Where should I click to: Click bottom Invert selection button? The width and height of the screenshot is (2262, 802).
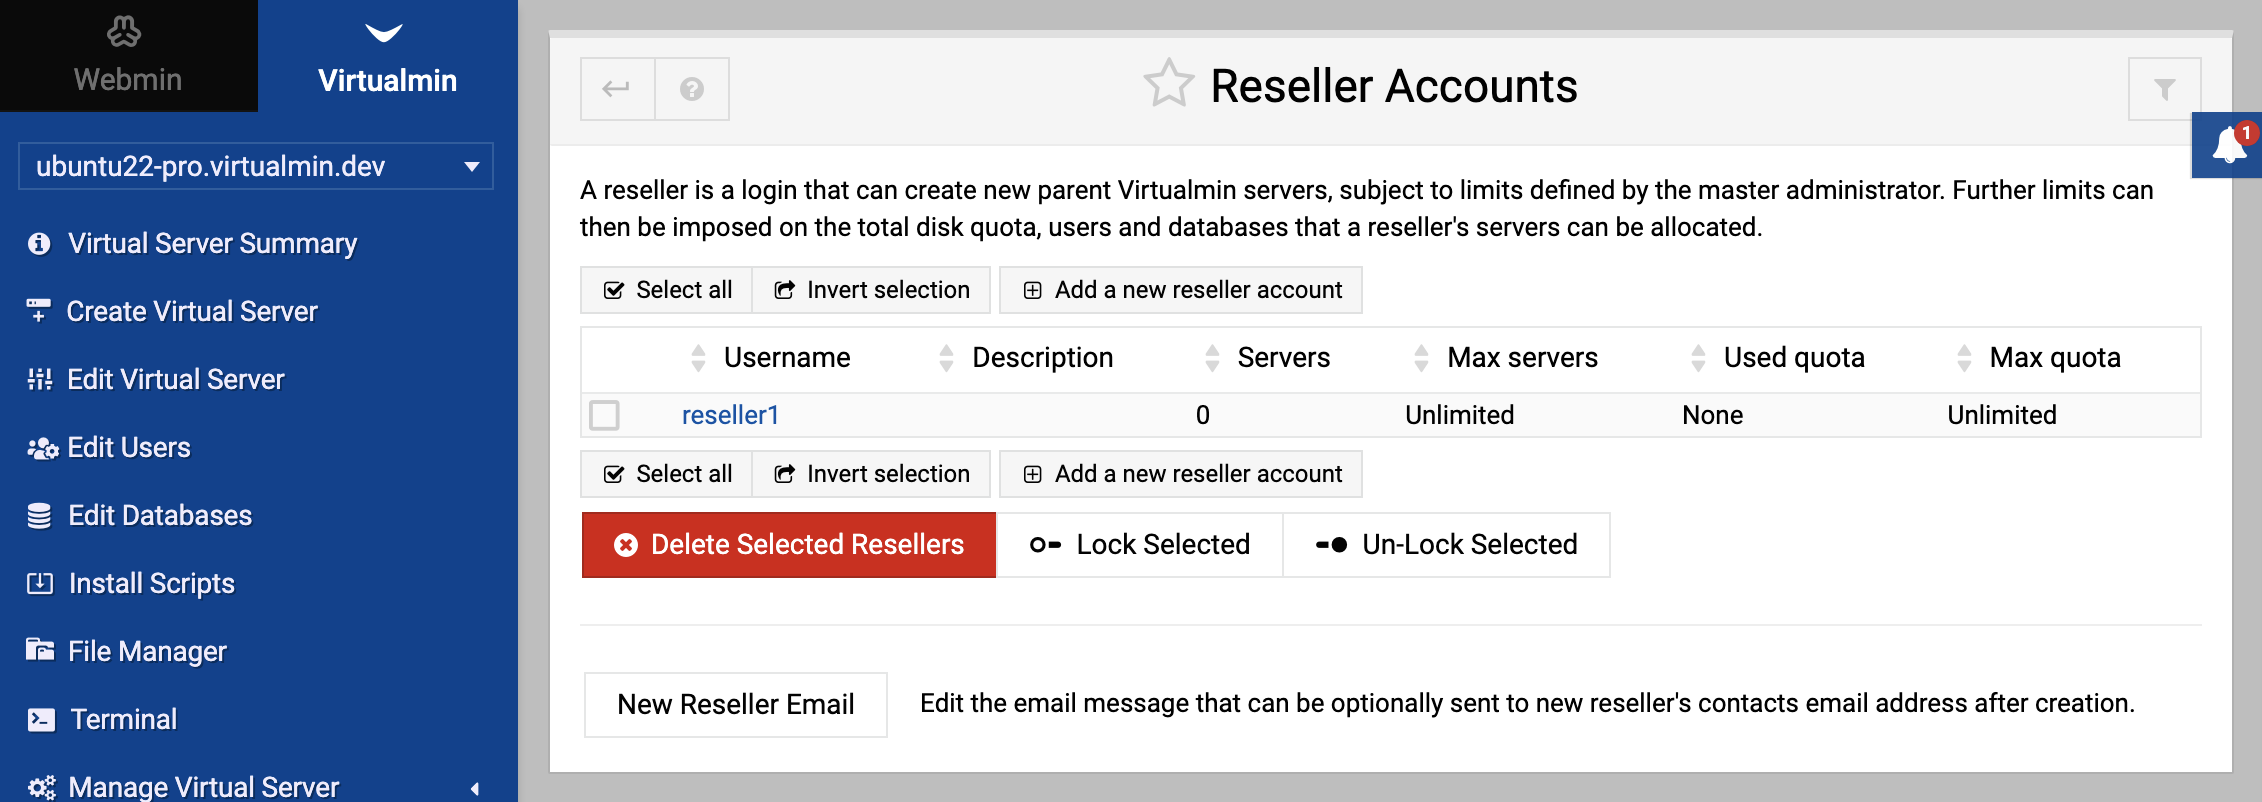pyautogui.click(x=871, y=474)
